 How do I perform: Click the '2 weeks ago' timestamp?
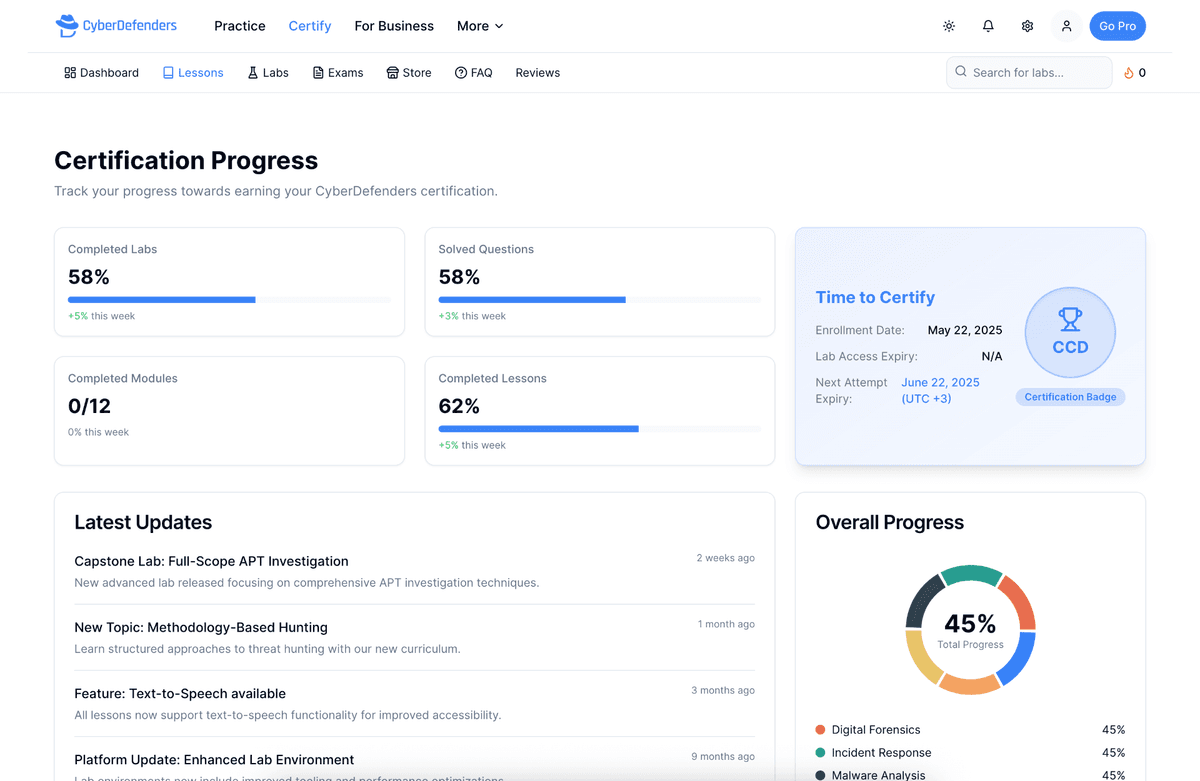point(726,558)
